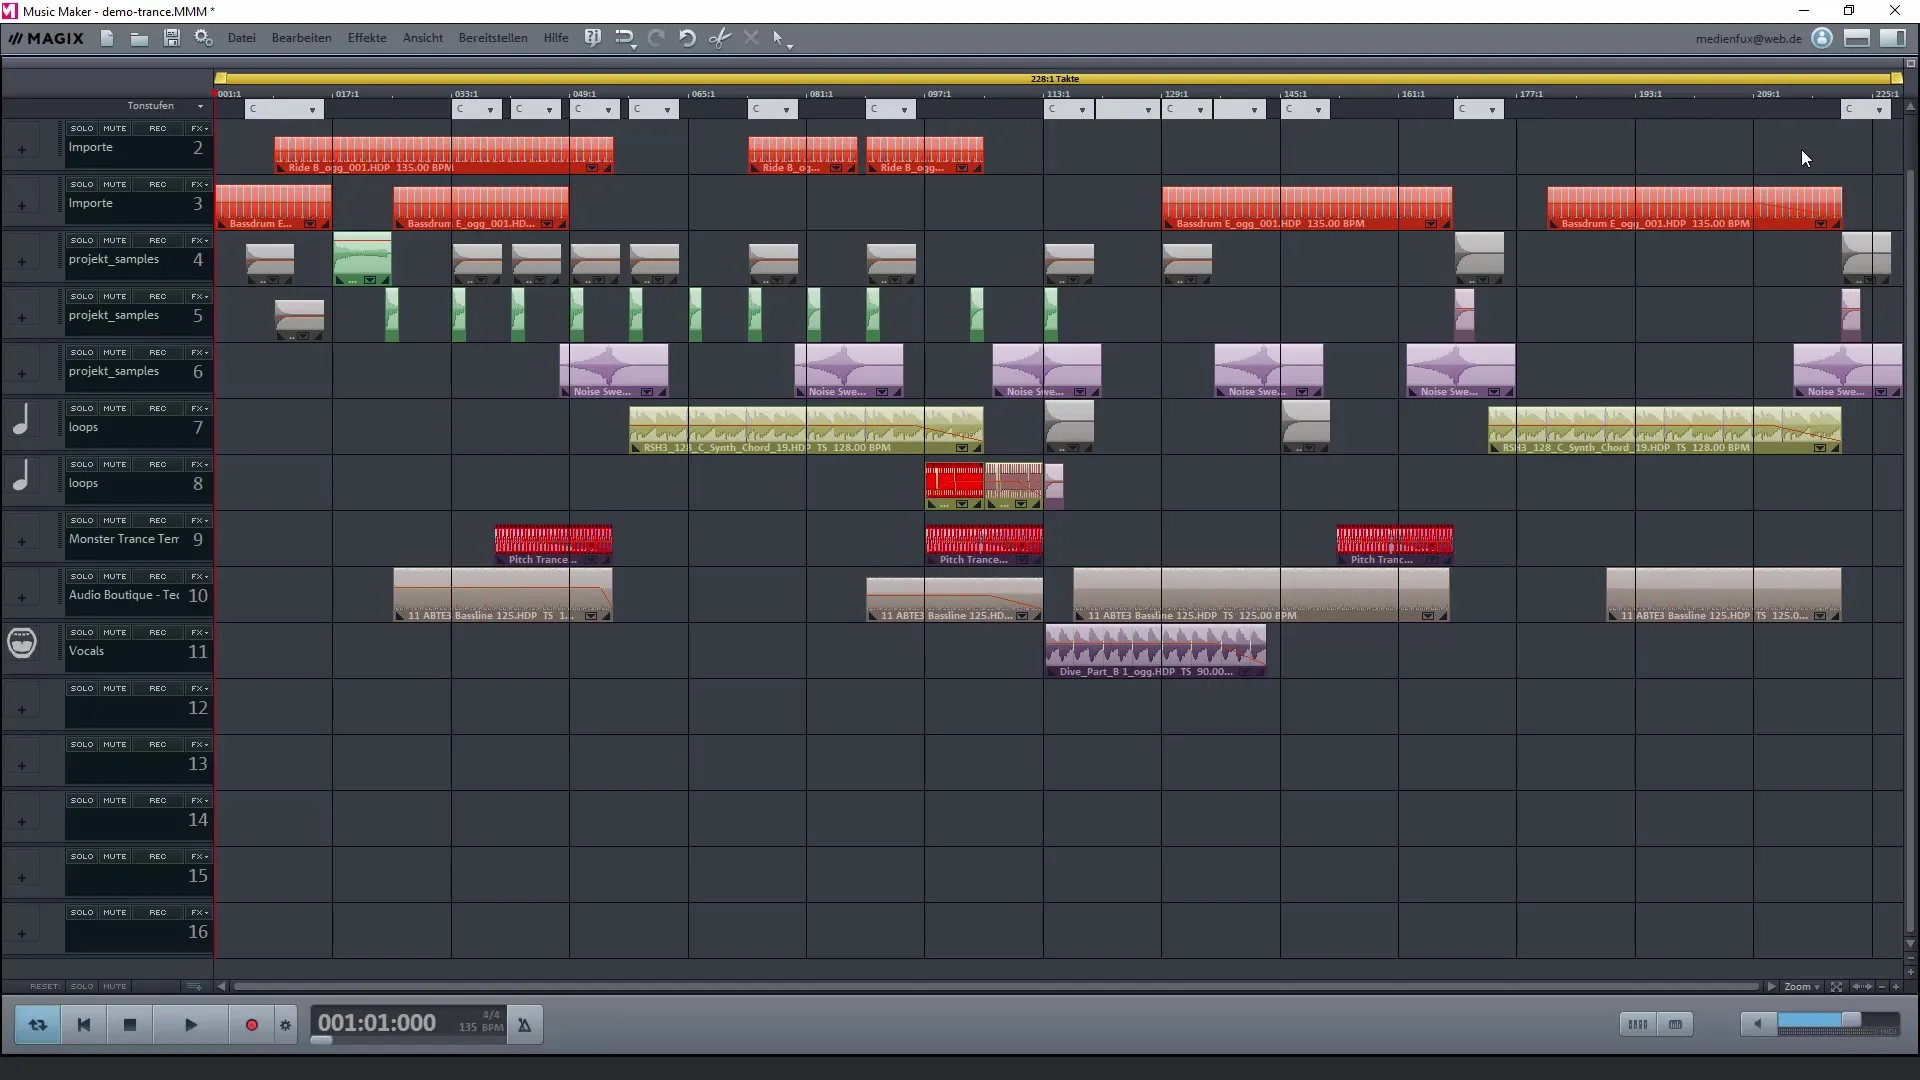Click the medienfux@web.de account link
Screen dimensions: 1920x1080
point(1748,39)
